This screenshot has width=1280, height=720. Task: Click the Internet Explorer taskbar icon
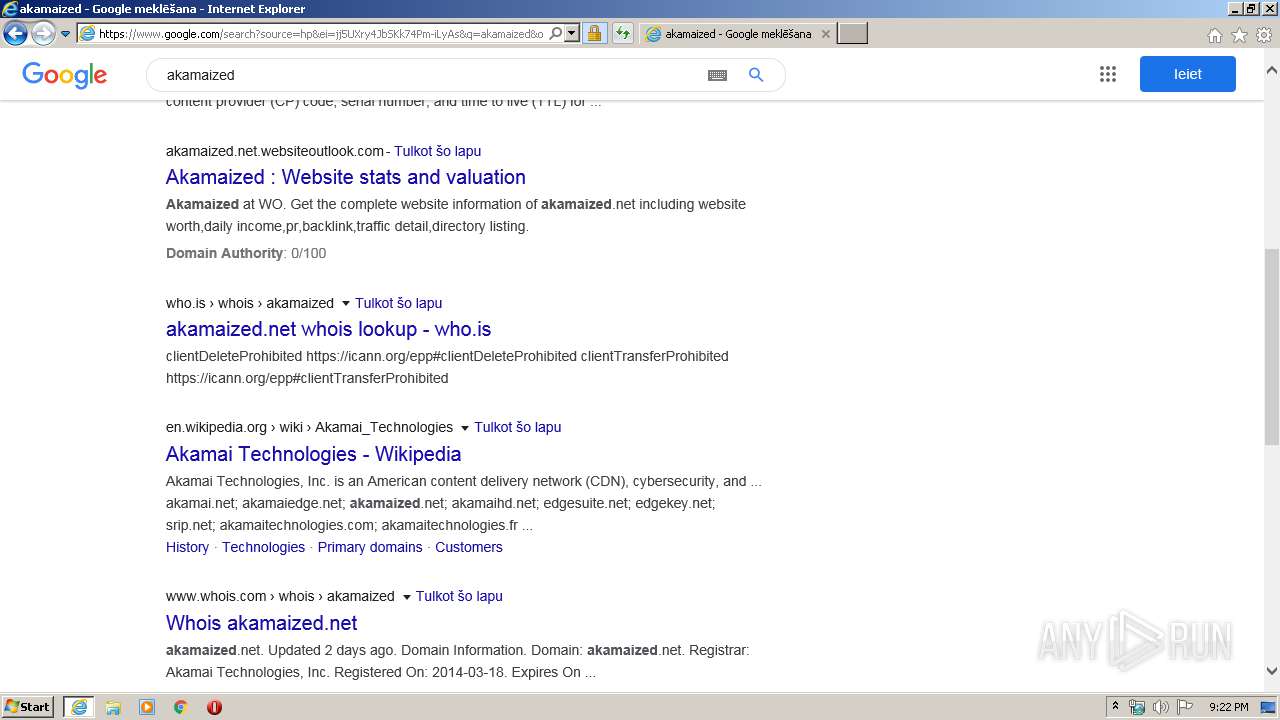(79, 707)
